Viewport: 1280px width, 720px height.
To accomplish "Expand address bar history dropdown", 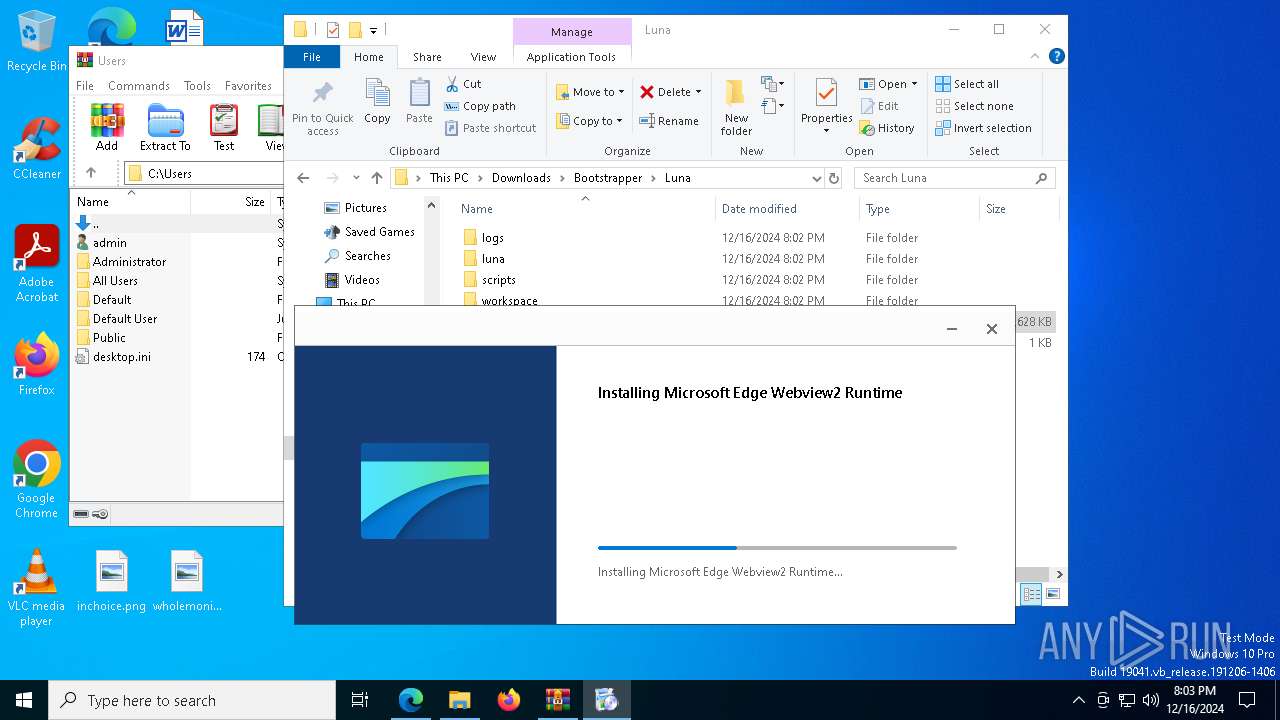I will [817, 178].
